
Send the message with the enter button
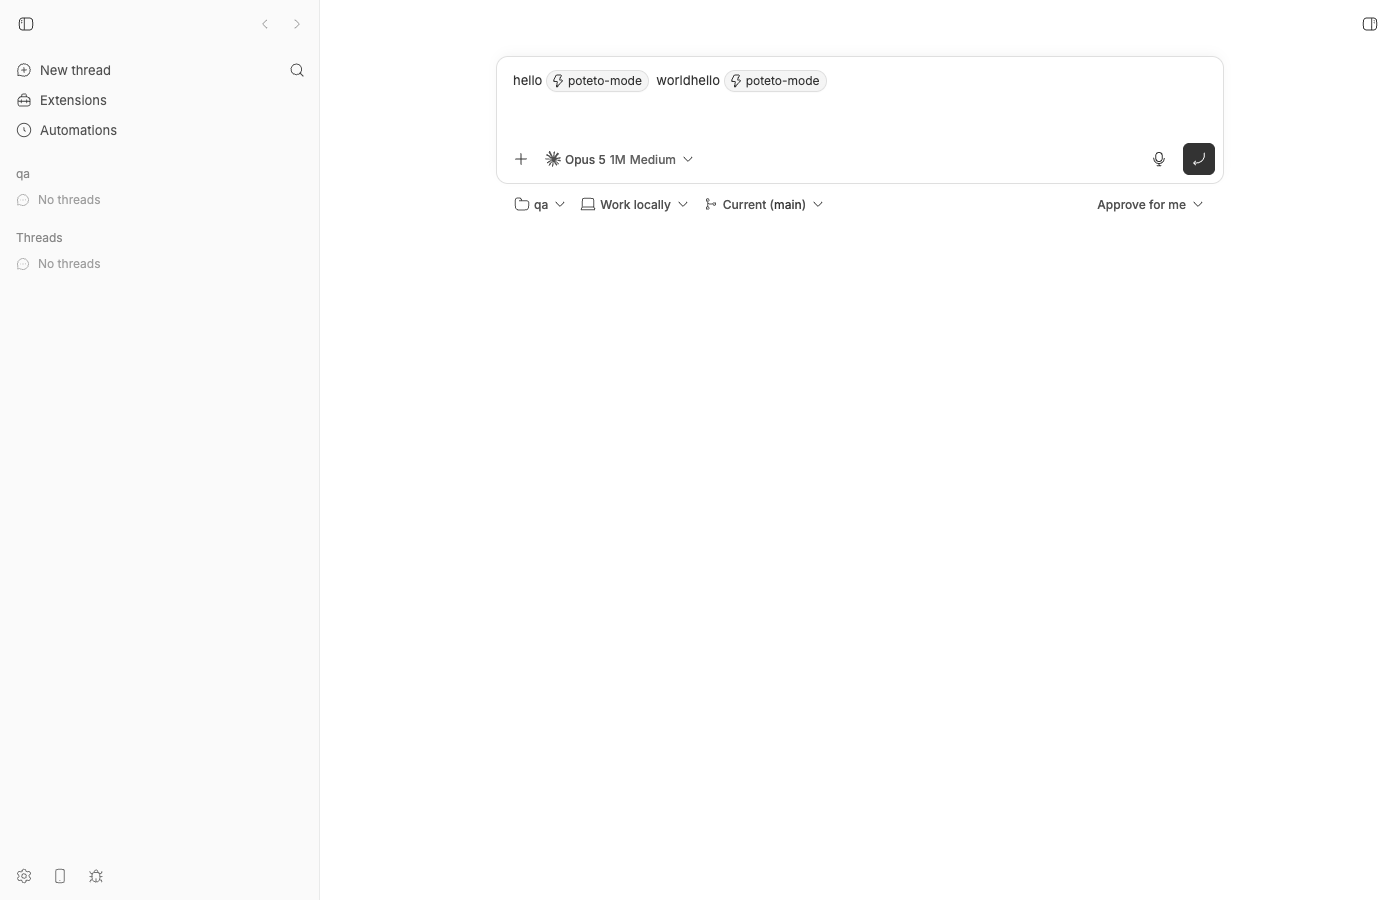[x=1199, y=159]
